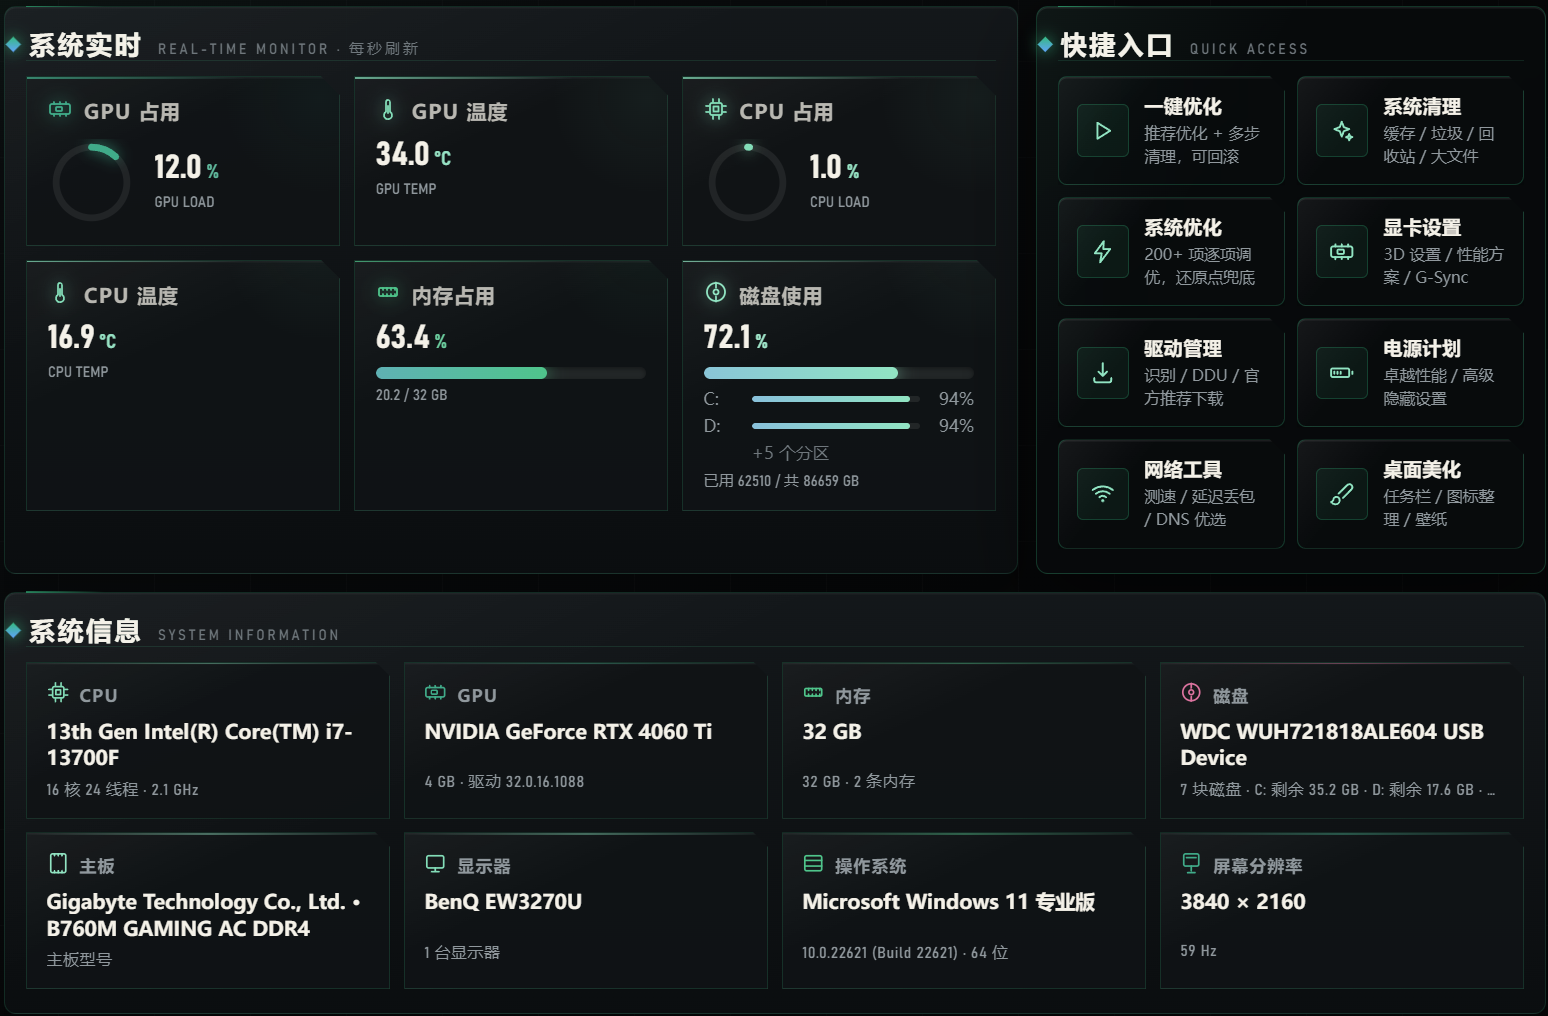
Task: Click the CPU LOAD circular gauge
Action: click(x=747, y=182)
